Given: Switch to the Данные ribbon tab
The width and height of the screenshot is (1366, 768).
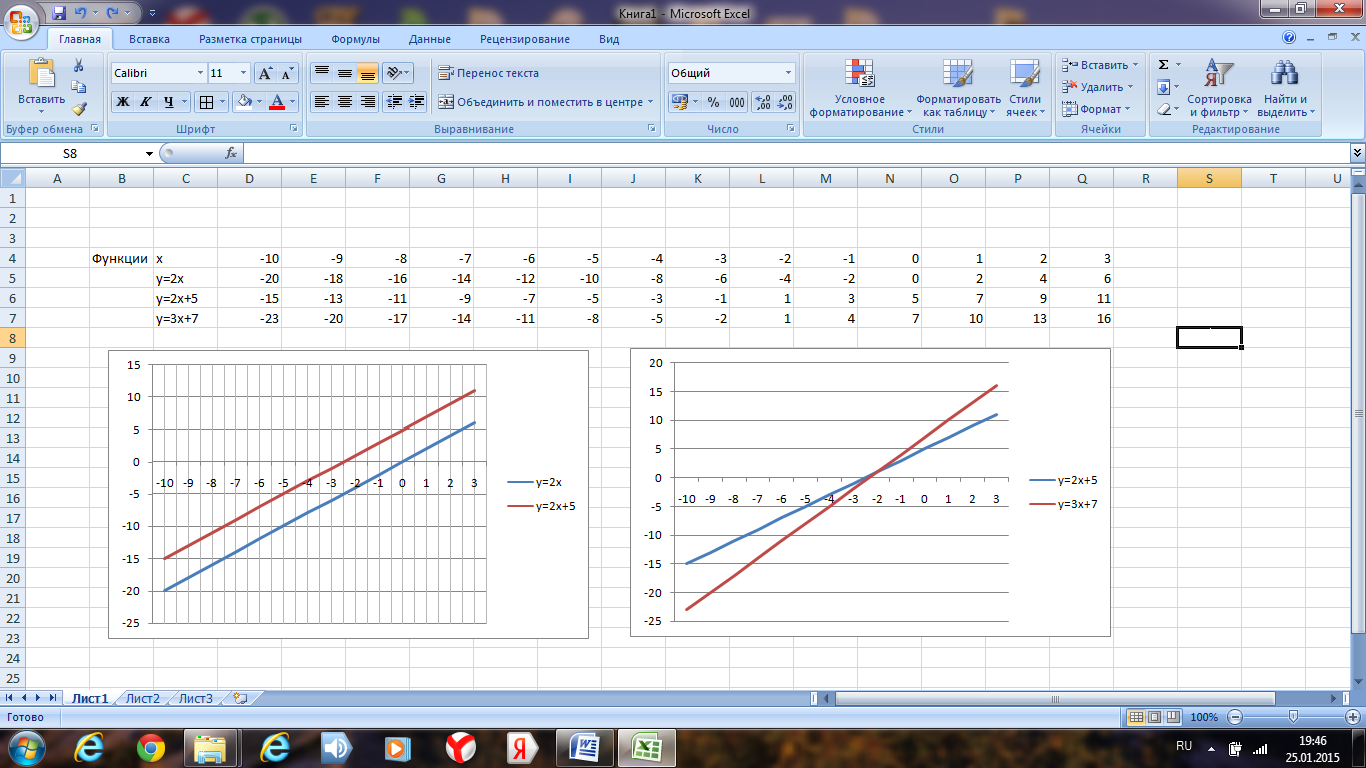Looking at the screenshot, I should coord(429,39).
